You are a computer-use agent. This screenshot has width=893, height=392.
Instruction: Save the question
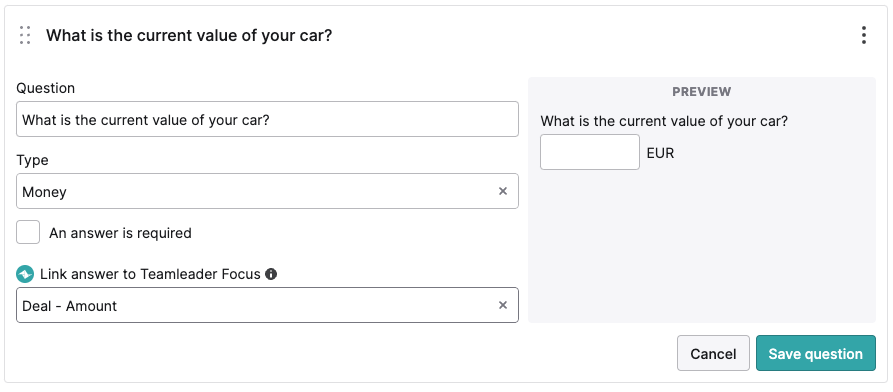[816, 353]
